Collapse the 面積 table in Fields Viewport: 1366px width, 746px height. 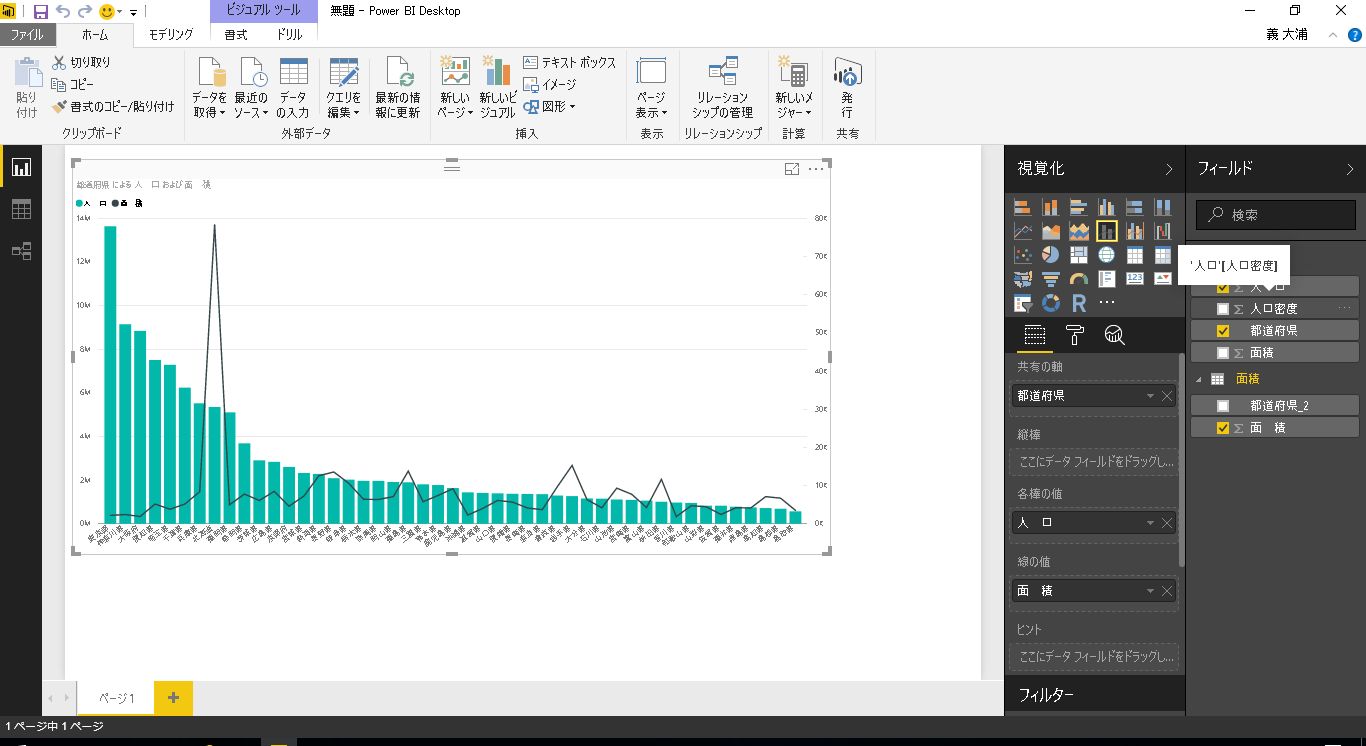(1198, 380)
